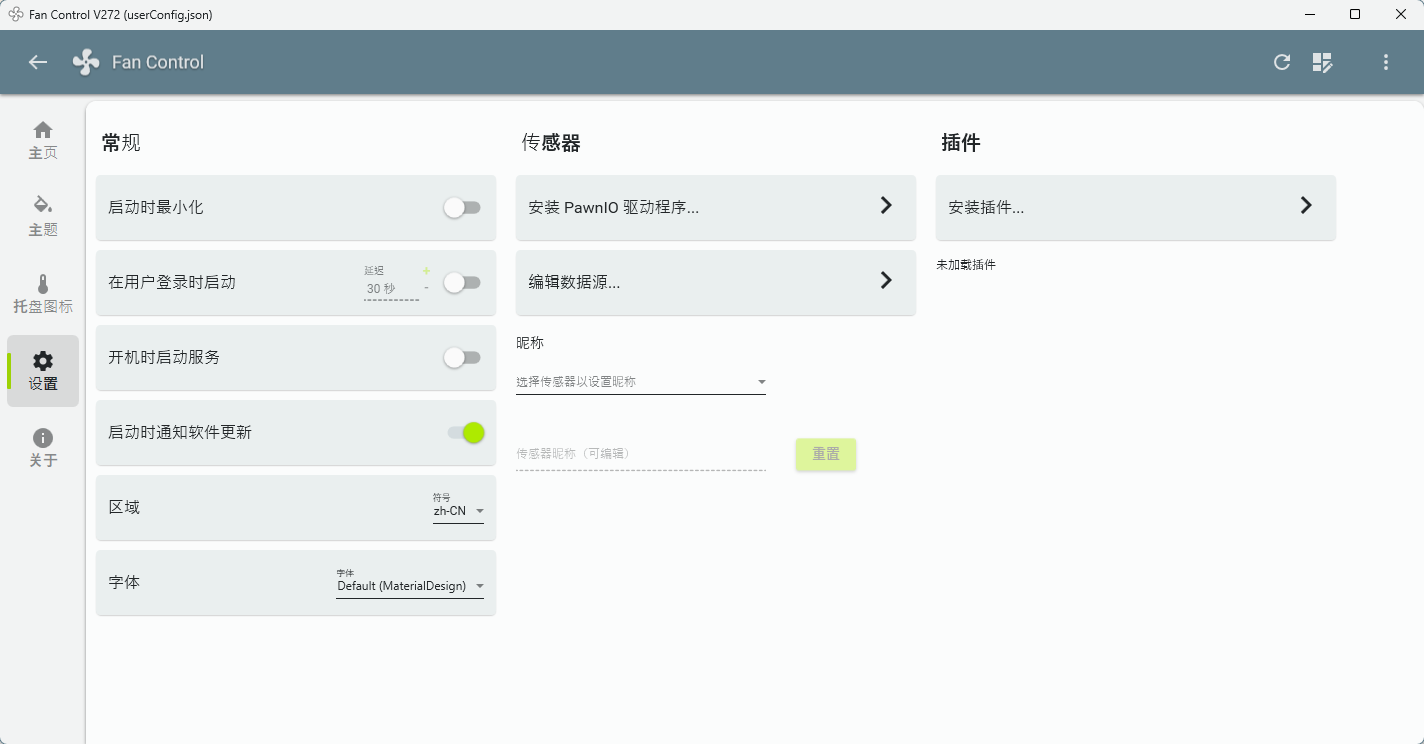
Task: Click the chevron beside 编辑数据源
Action: pyautogui.click(x=886, y=280)
